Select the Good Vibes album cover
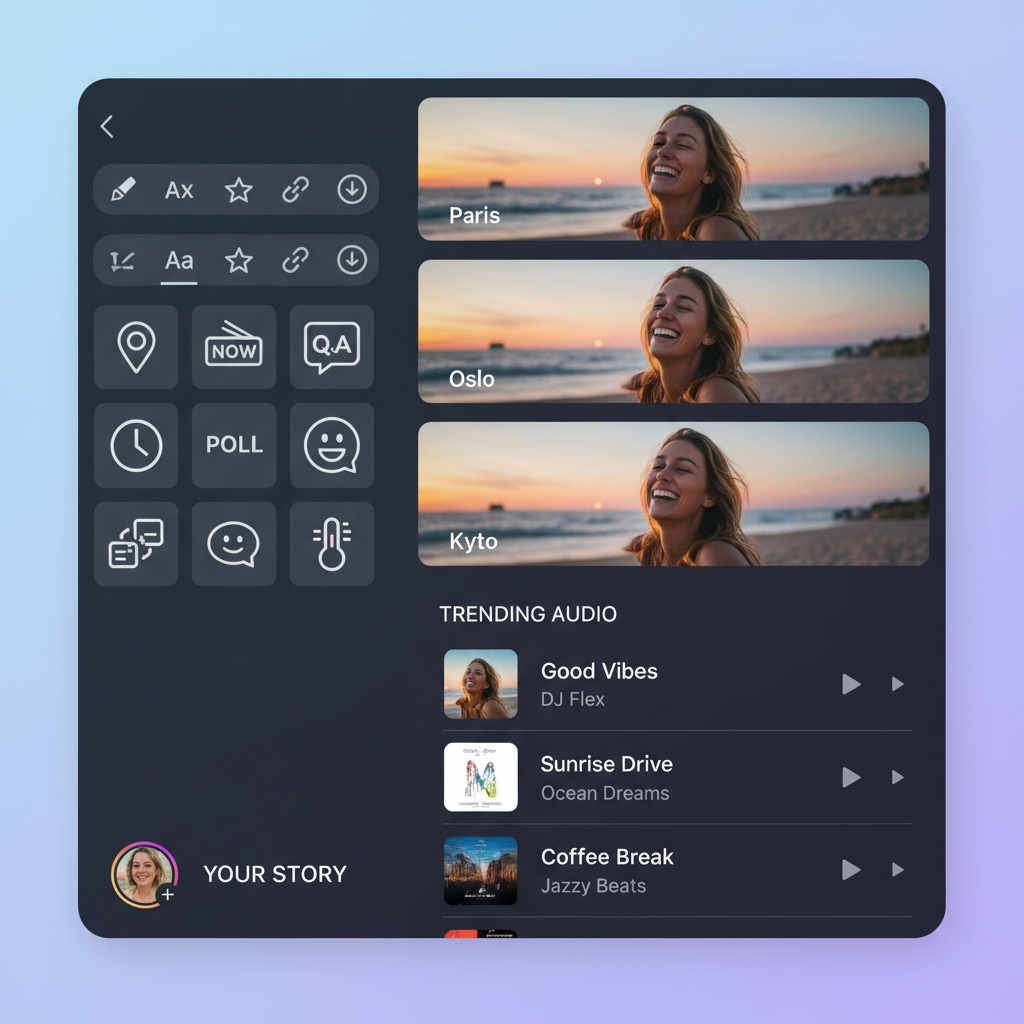This screenshot has width=1024, height=1024. pos(481,684)
